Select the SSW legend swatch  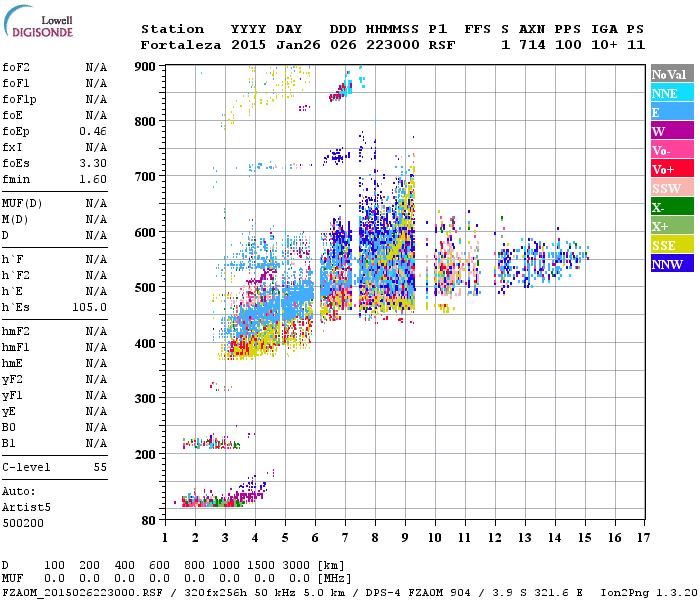tap(672, 188)
